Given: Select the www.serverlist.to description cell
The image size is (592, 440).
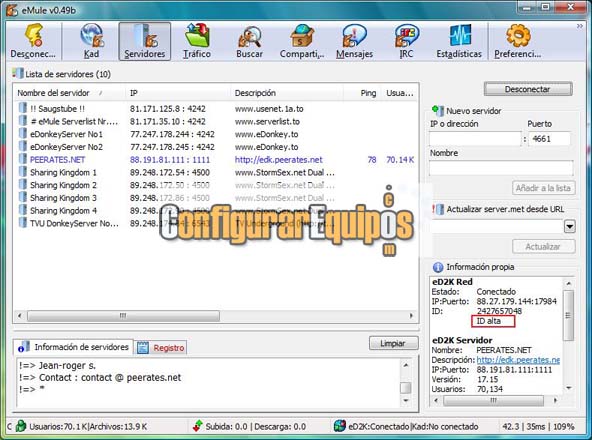Looking at the screenshot, I should point(267,122).
